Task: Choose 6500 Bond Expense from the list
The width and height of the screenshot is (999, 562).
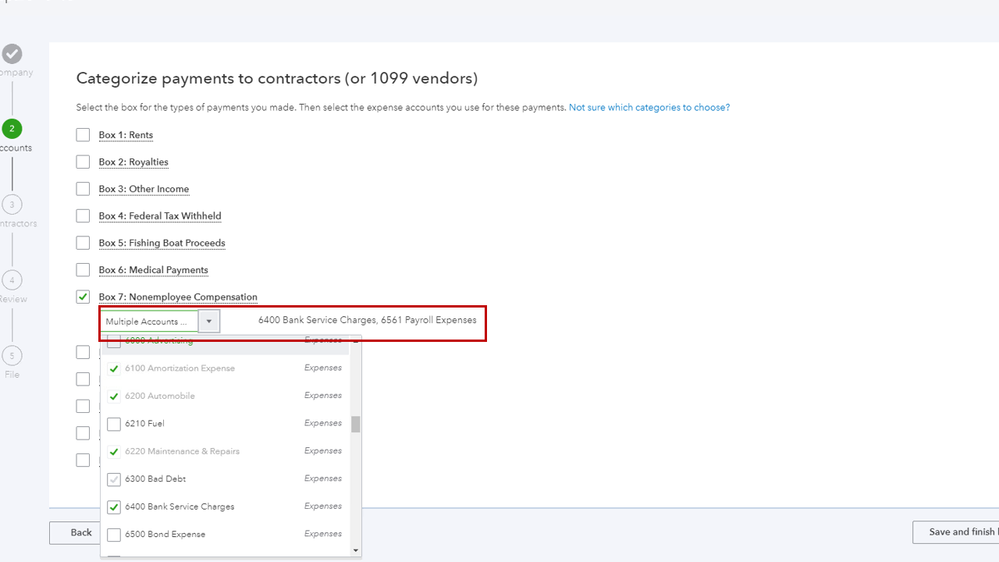Action: pyautogui.click(x=114, y=534)
